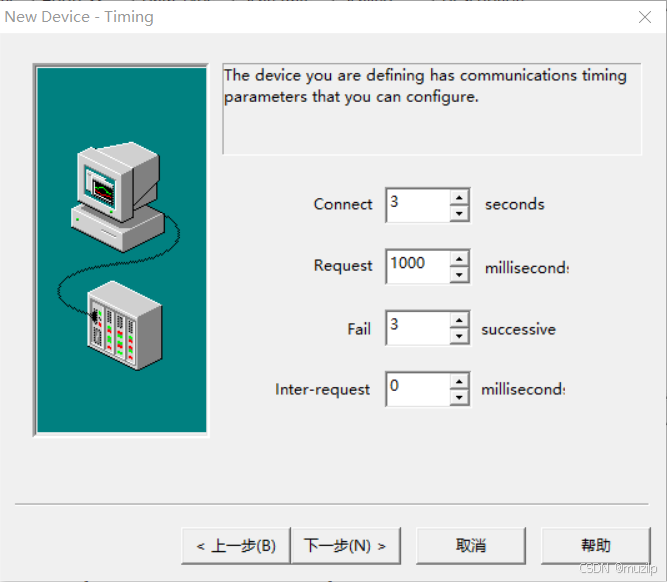Viewport: 667px width, 582px height.
Task: Increase the Request timeout value
Action: [459, 259]
